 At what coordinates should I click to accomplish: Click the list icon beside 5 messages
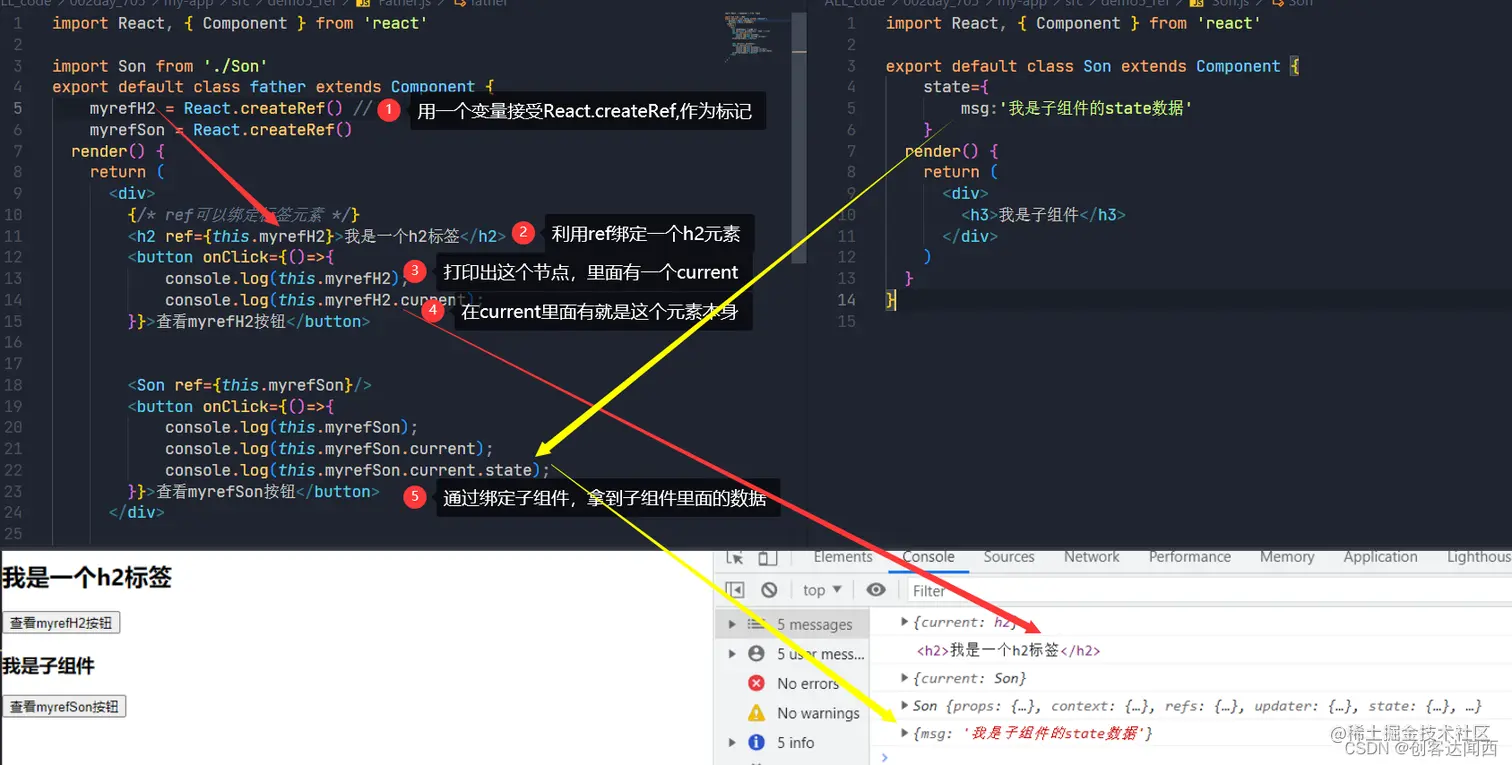click(757, 624)
